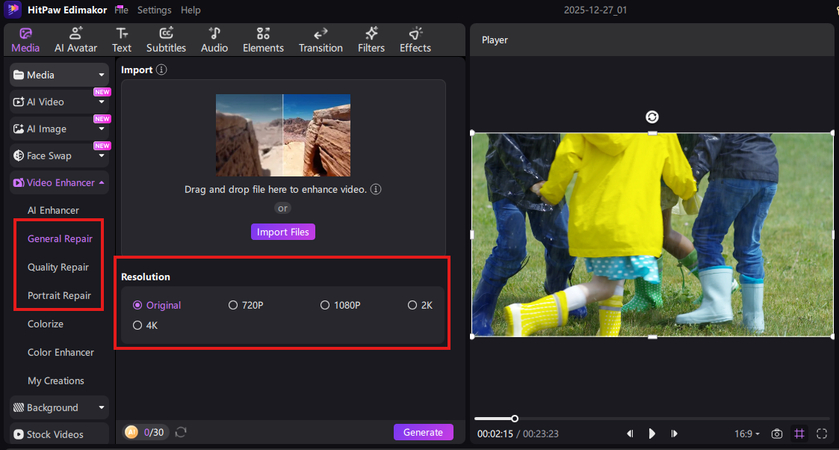839x450 pixels.
Task: Take a snapshot with camera icon
Action: click(776, 433)
